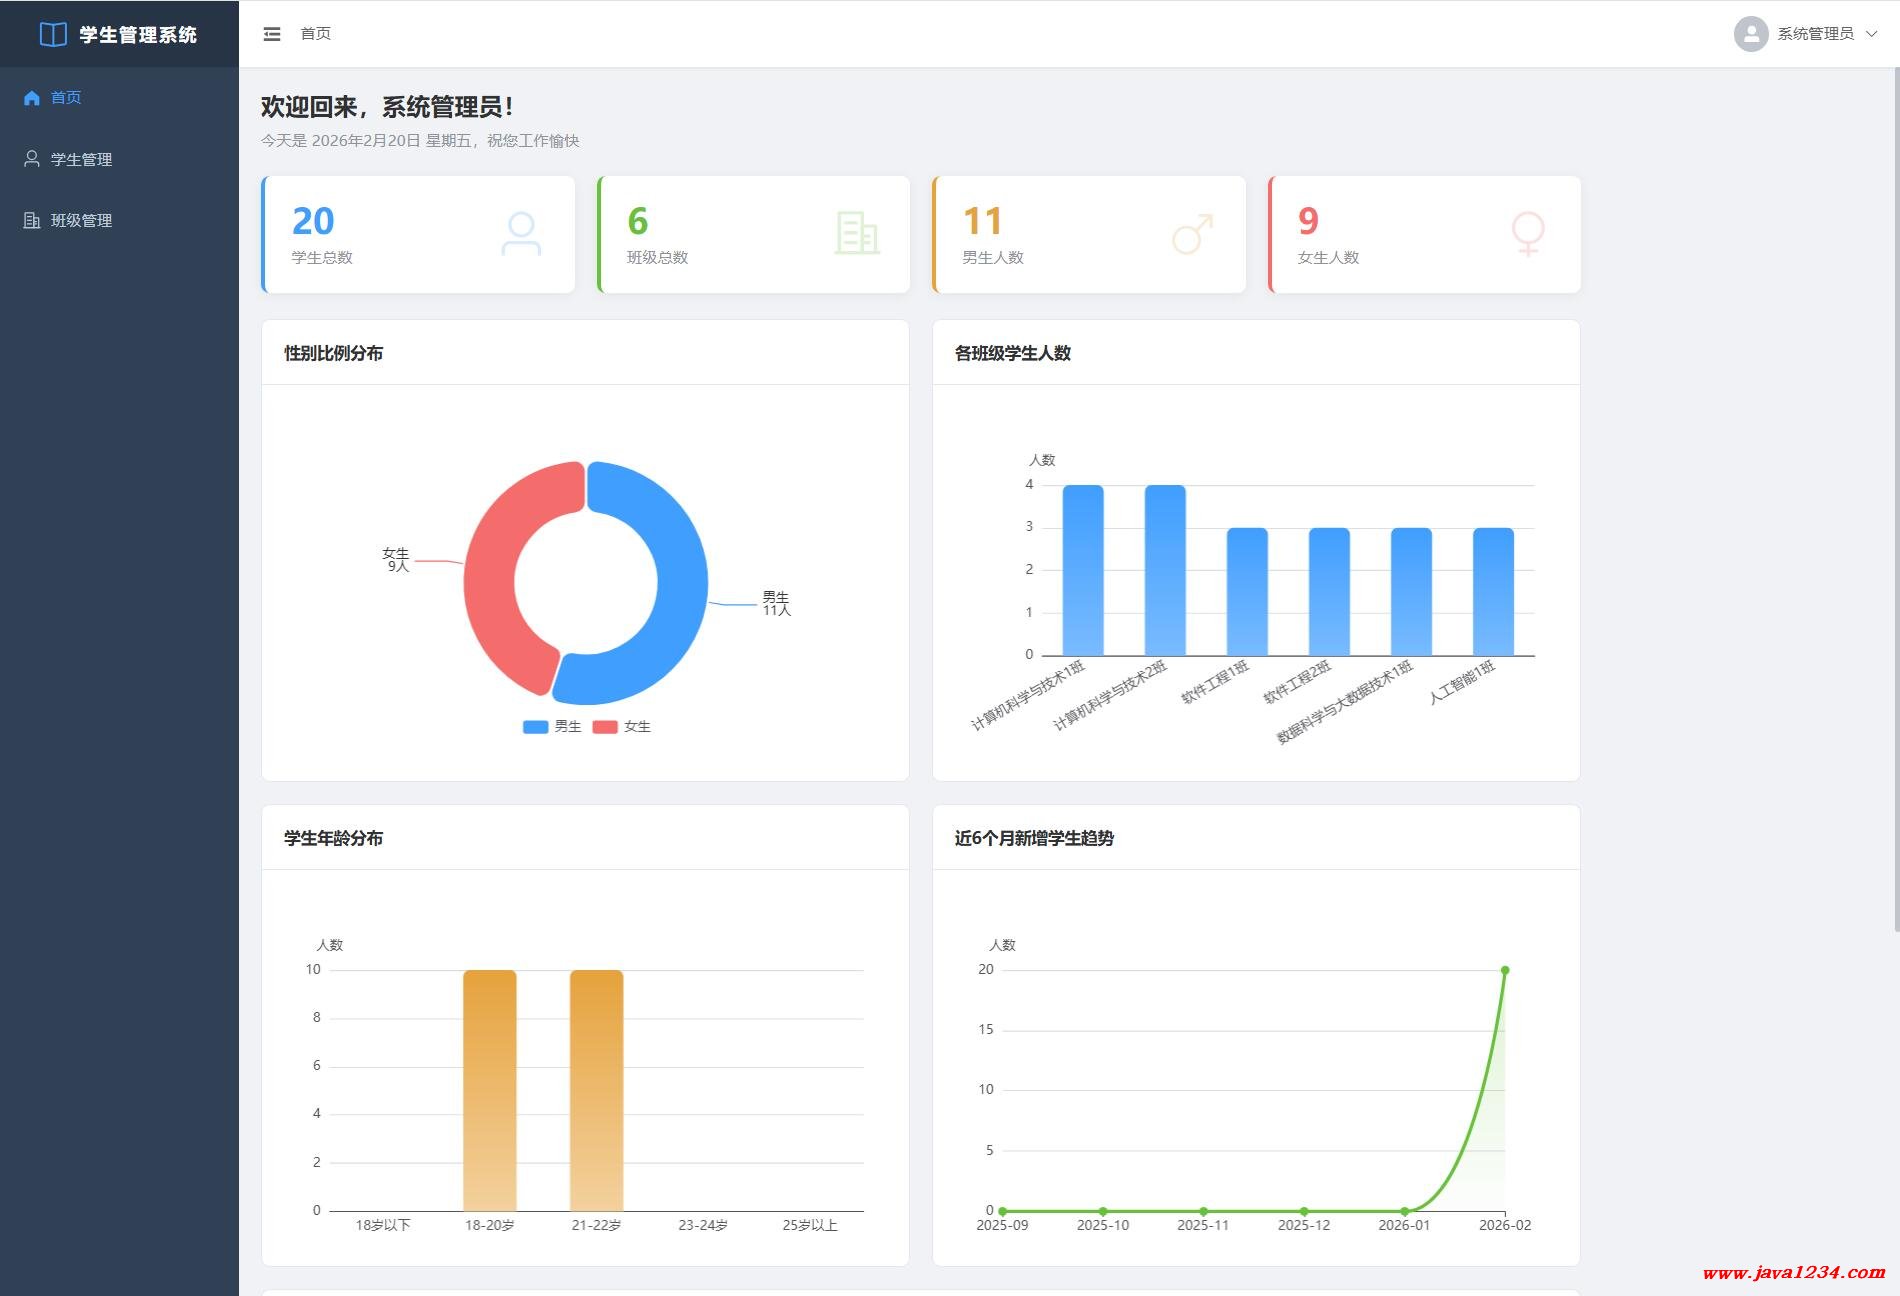Click the home icon in the sidebar

coord(32,98)
